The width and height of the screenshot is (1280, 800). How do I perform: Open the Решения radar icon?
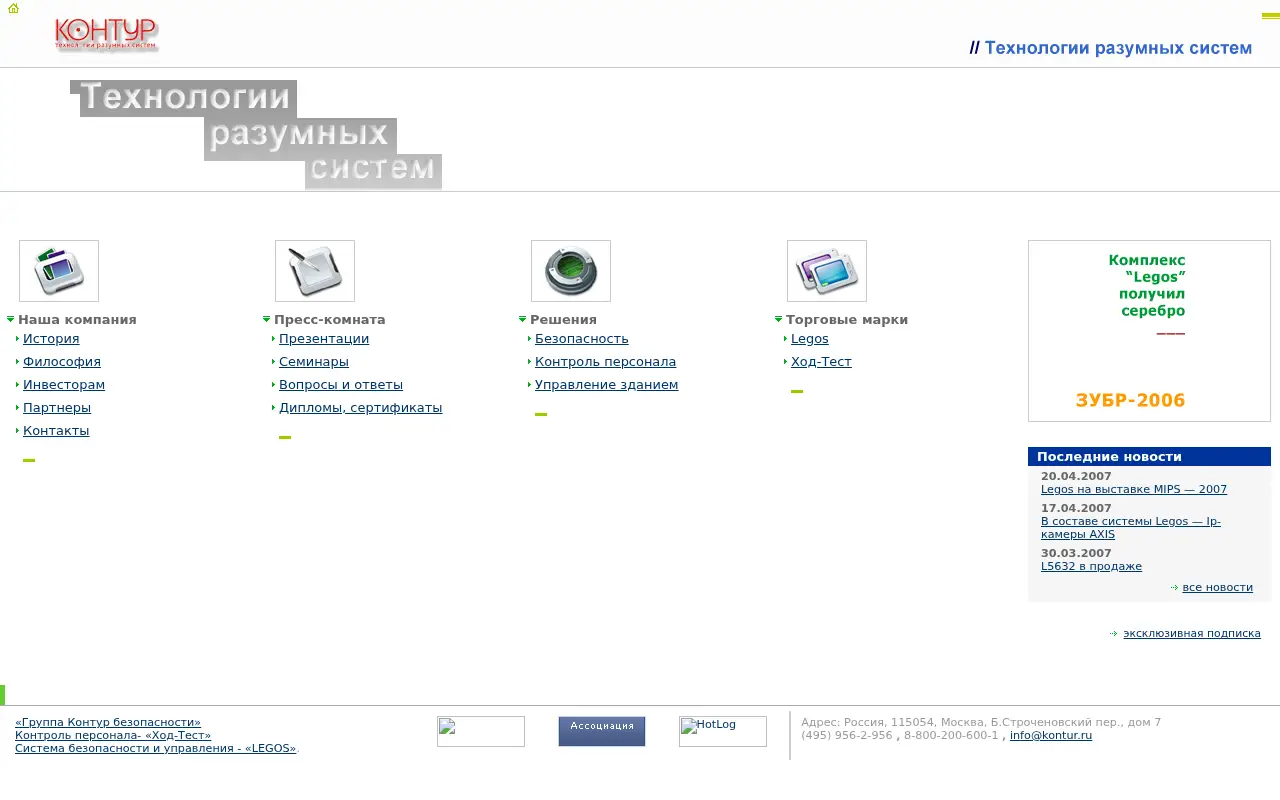[x=571, y=271]
